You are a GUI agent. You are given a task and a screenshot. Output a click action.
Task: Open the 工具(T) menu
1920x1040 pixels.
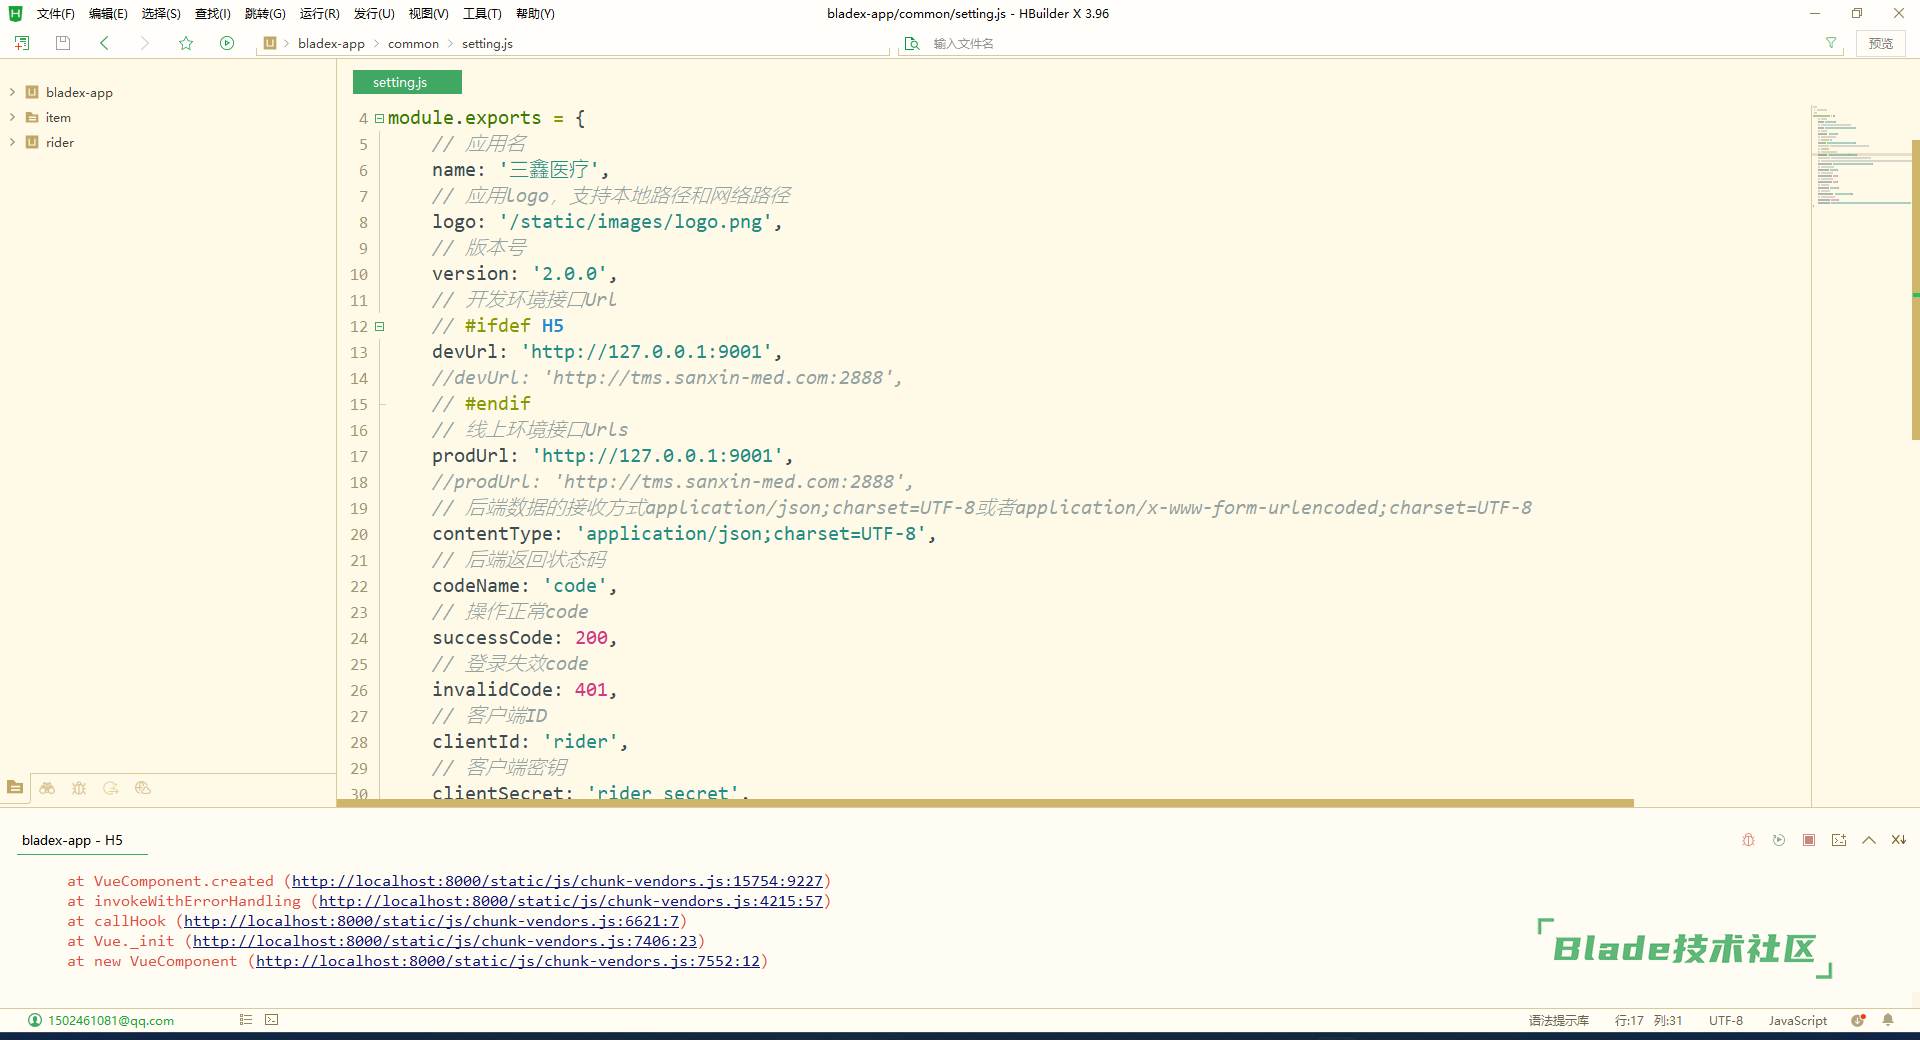482,13
